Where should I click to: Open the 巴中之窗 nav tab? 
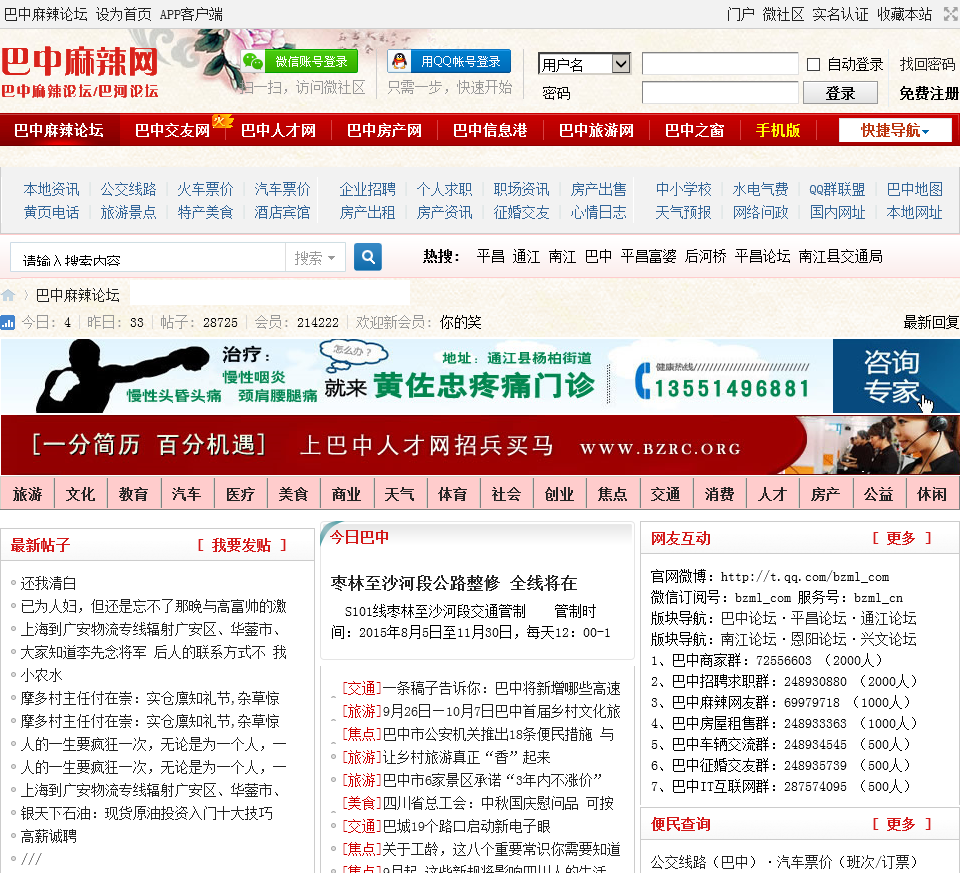[x=694, y=130]
